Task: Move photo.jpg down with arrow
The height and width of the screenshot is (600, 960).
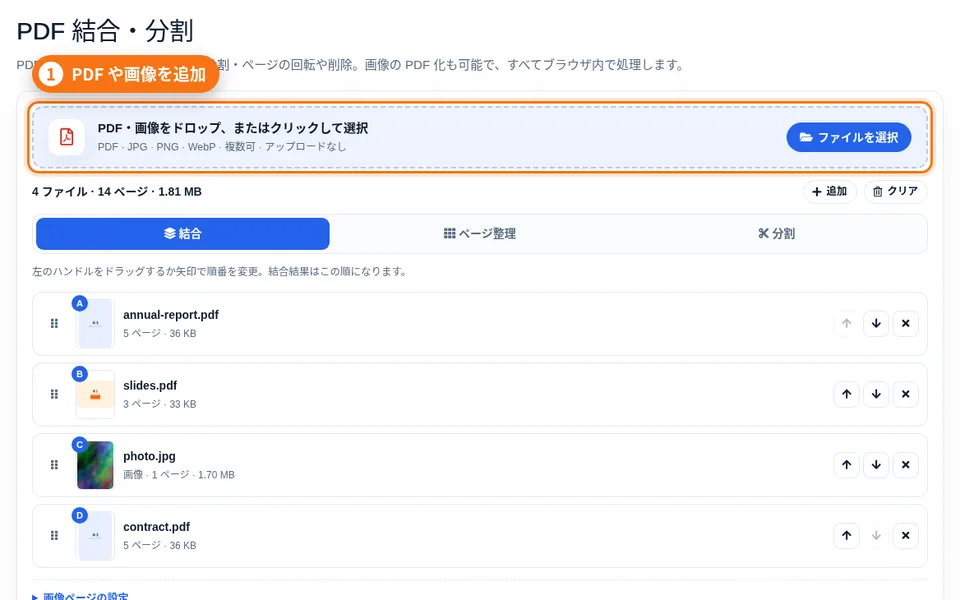Action: click(x=876, y=465)
